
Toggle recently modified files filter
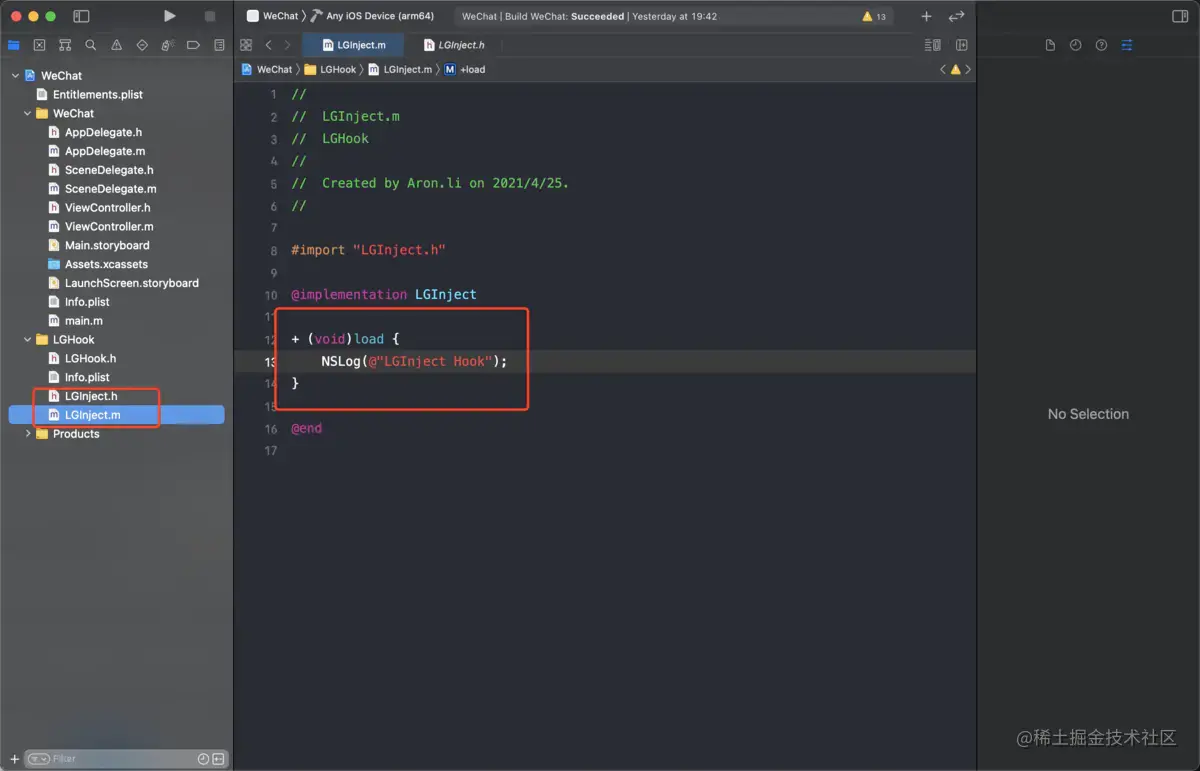coord(204,759)
